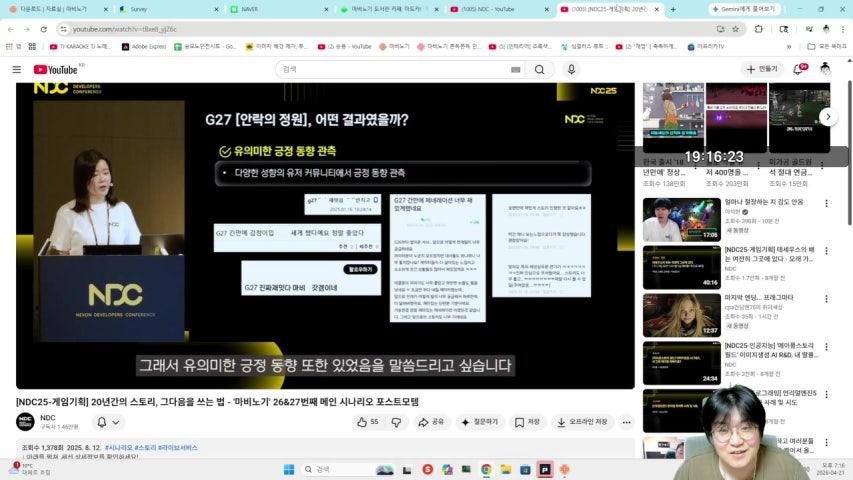Open on-screen keyboard icon in search box

(x=515, y=70)
